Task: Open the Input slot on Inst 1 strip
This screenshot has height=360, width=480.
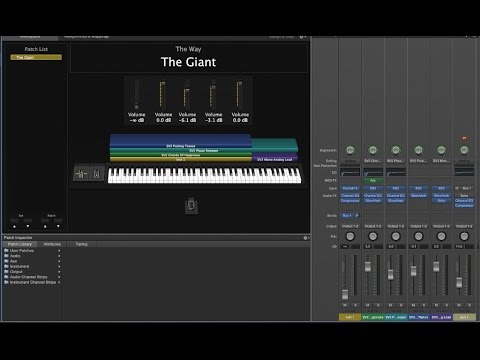Action: pyautogui.click(x=350, y=188)
